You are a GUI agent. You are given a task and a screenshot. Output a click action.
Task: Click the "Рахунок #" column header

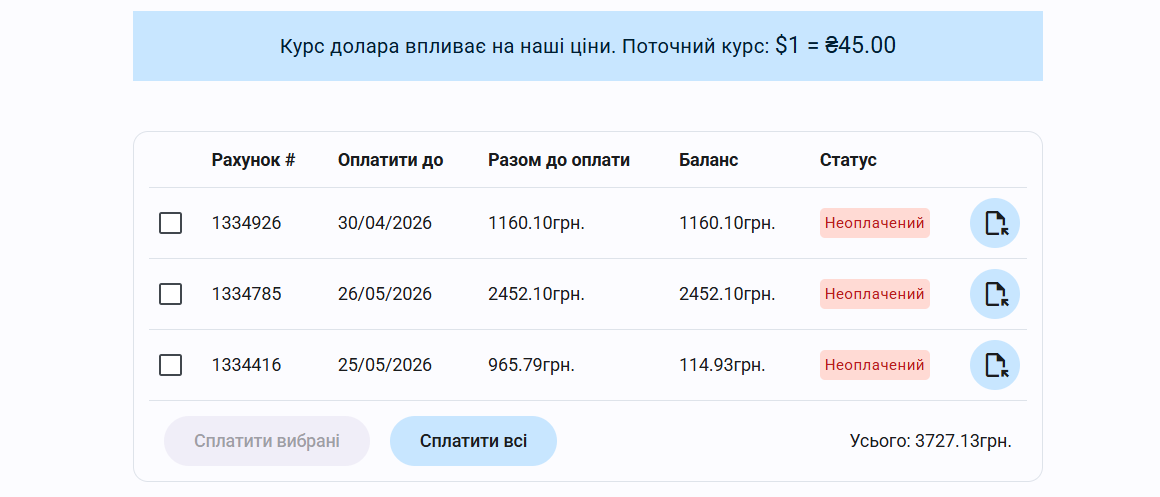click(x=253, y=160)
